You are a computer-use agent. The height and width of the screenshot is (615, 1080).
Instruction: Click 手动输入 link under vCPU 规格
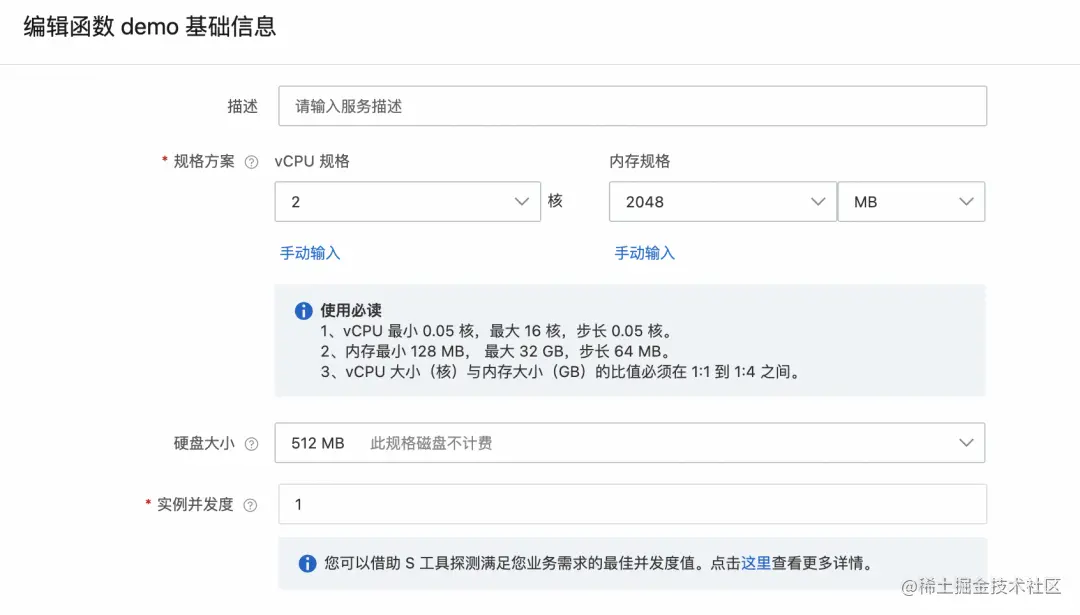pos(310,253)
